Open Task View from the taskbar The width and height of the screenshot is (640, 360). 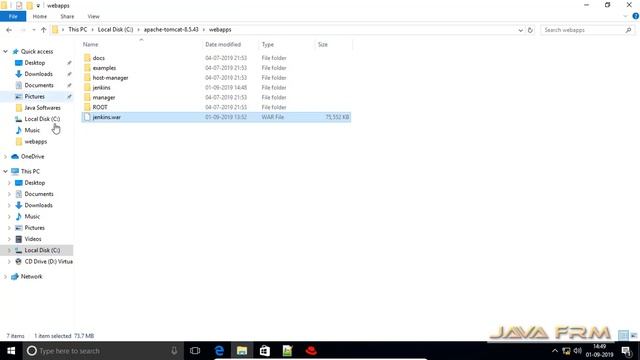(195, 351)
